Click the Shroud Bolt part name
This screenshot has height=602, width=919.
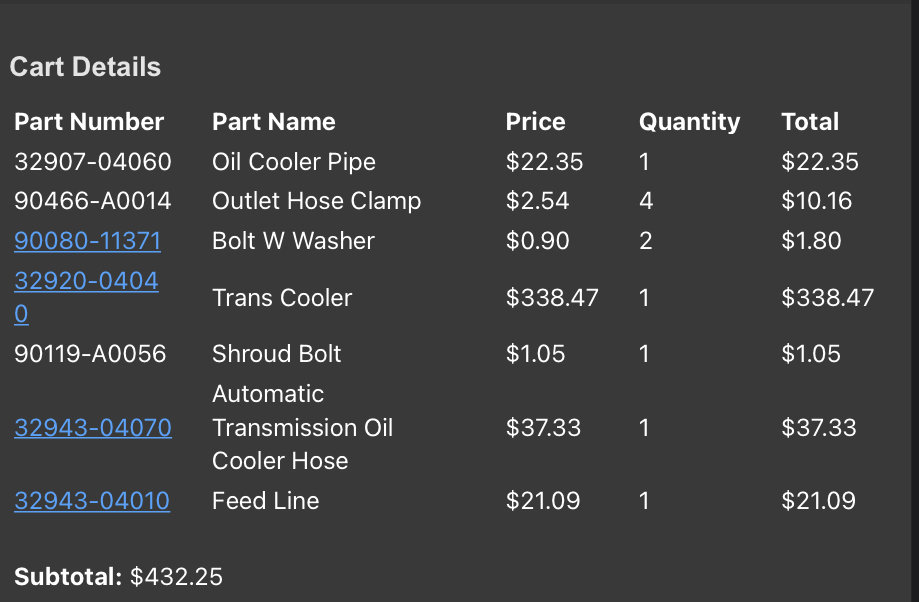(x=277, y=353)
